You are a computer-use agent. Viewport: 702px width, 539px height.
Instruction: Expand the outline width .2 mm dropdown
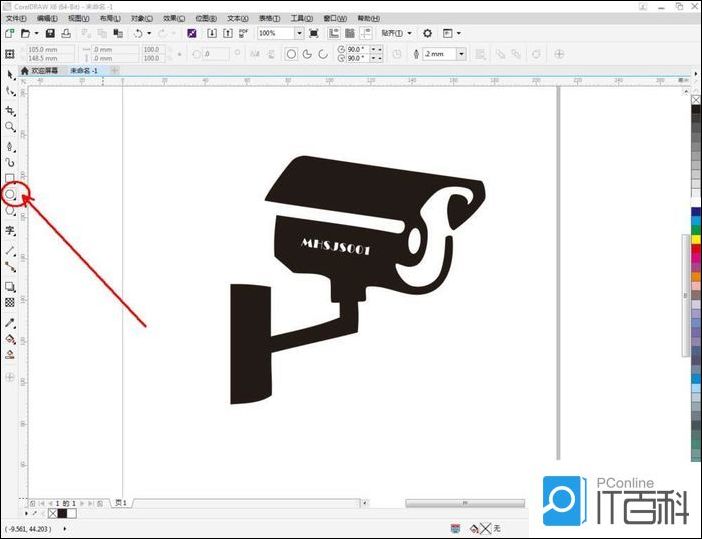[x=461, y=54]
